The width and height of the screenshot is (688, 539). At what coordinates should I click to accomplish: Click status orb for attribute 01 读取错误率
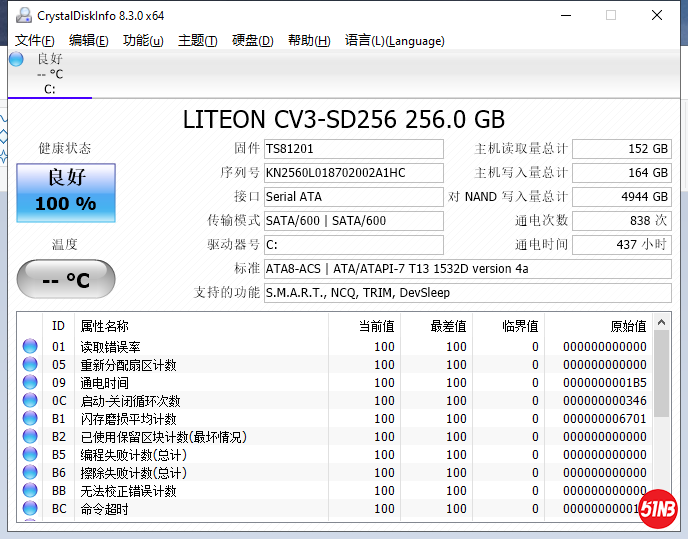tap(30, 347)
